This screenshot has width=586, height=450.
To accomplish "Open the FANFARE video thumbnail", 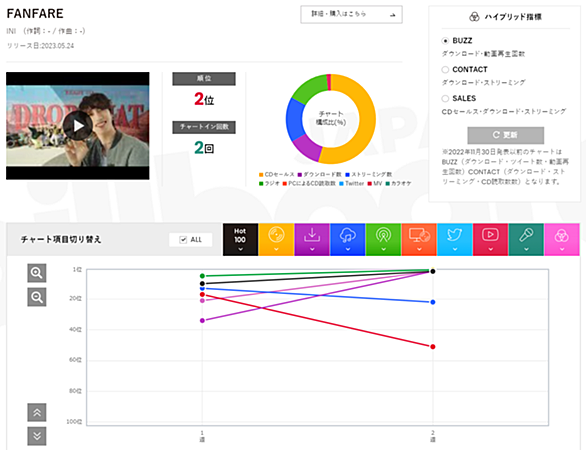I will point(78,126).
